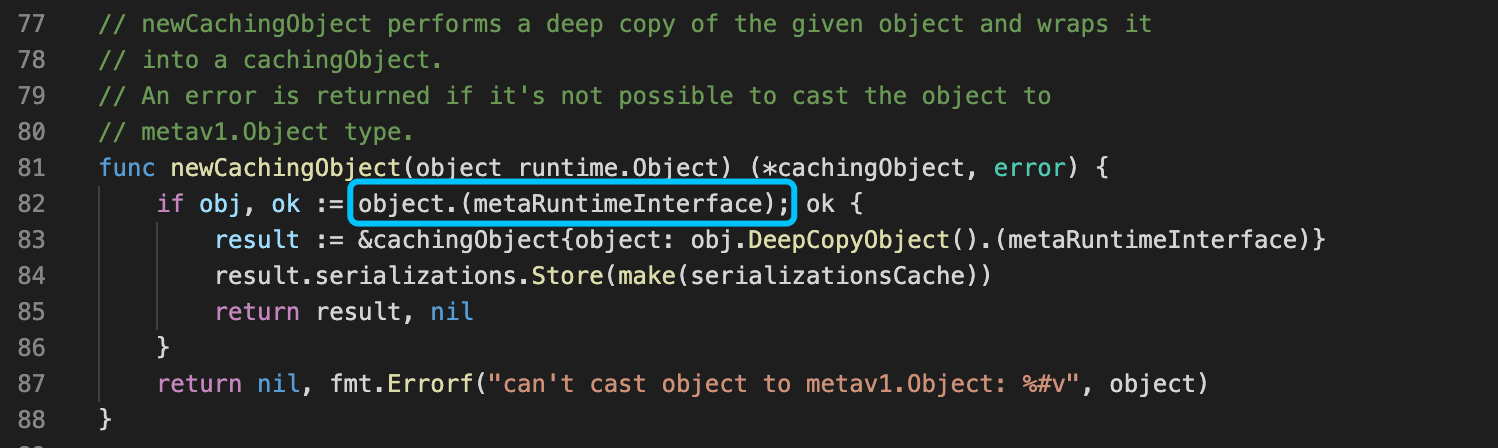Click the func keyword on line 81
This screenshot has width=1498, height=448.
click(x=127, y=168)
